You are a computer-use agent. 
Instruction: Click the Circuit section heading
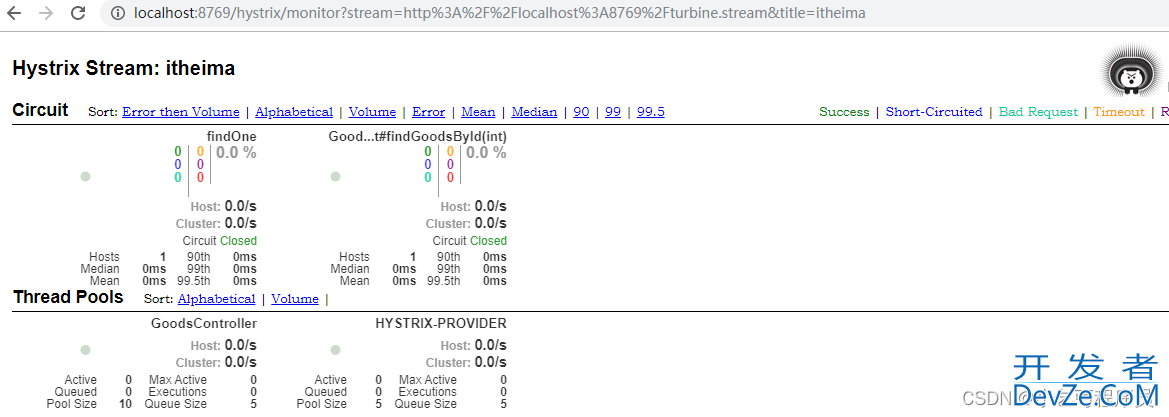pos(40,110)
